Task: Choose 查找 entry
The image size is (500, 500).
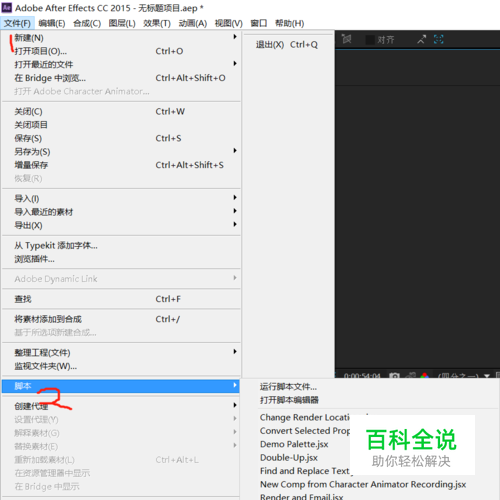Action: 121,299
